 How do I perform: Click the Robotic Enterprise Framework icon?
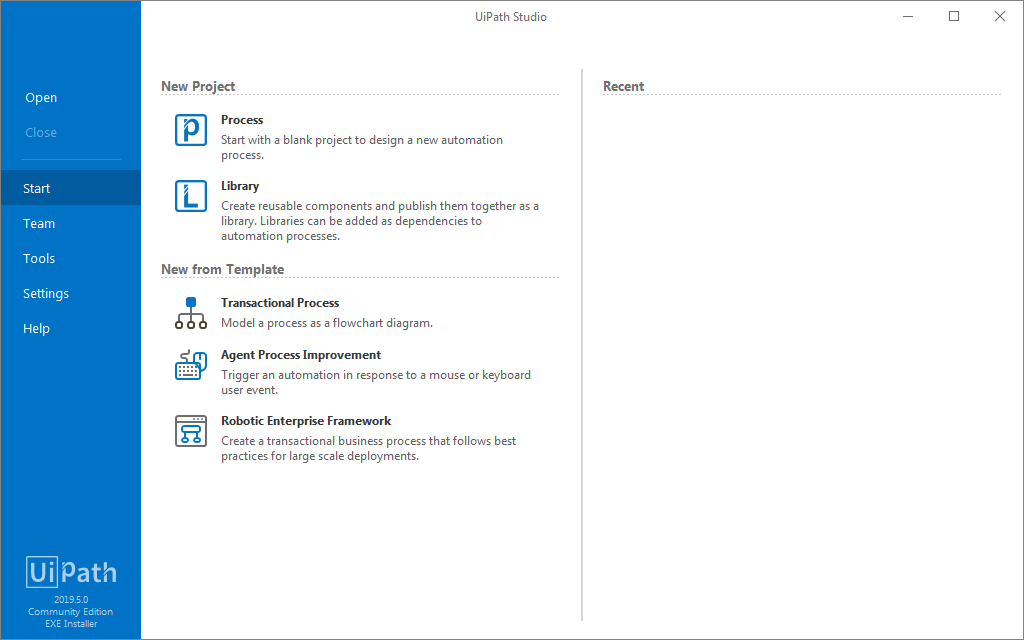191,431
